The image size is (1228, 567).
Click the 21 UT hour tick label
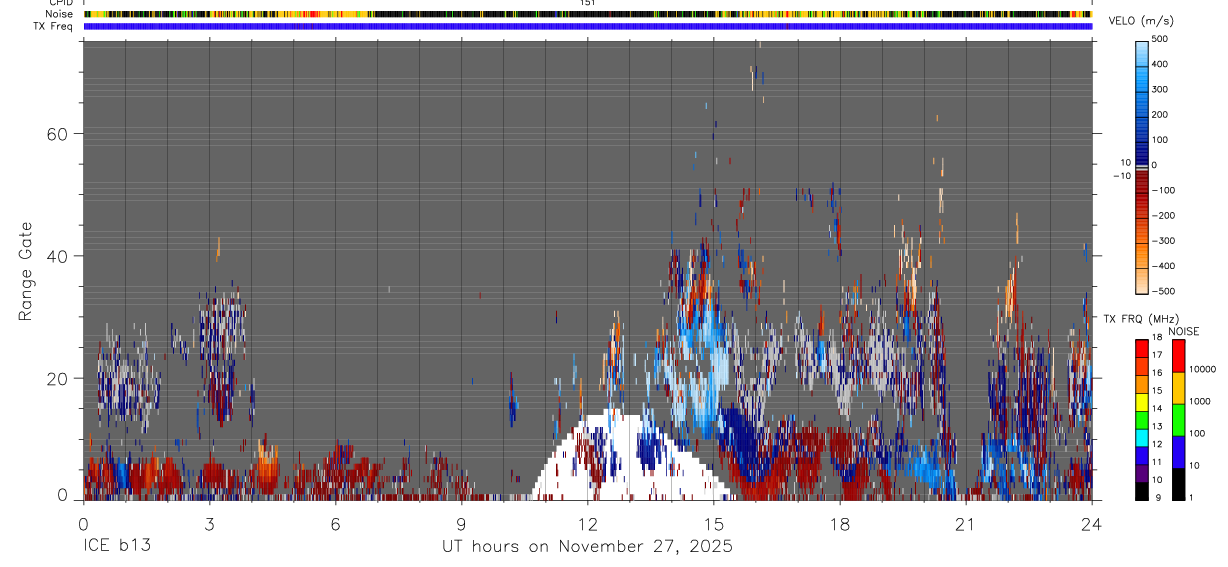point(966,523)
